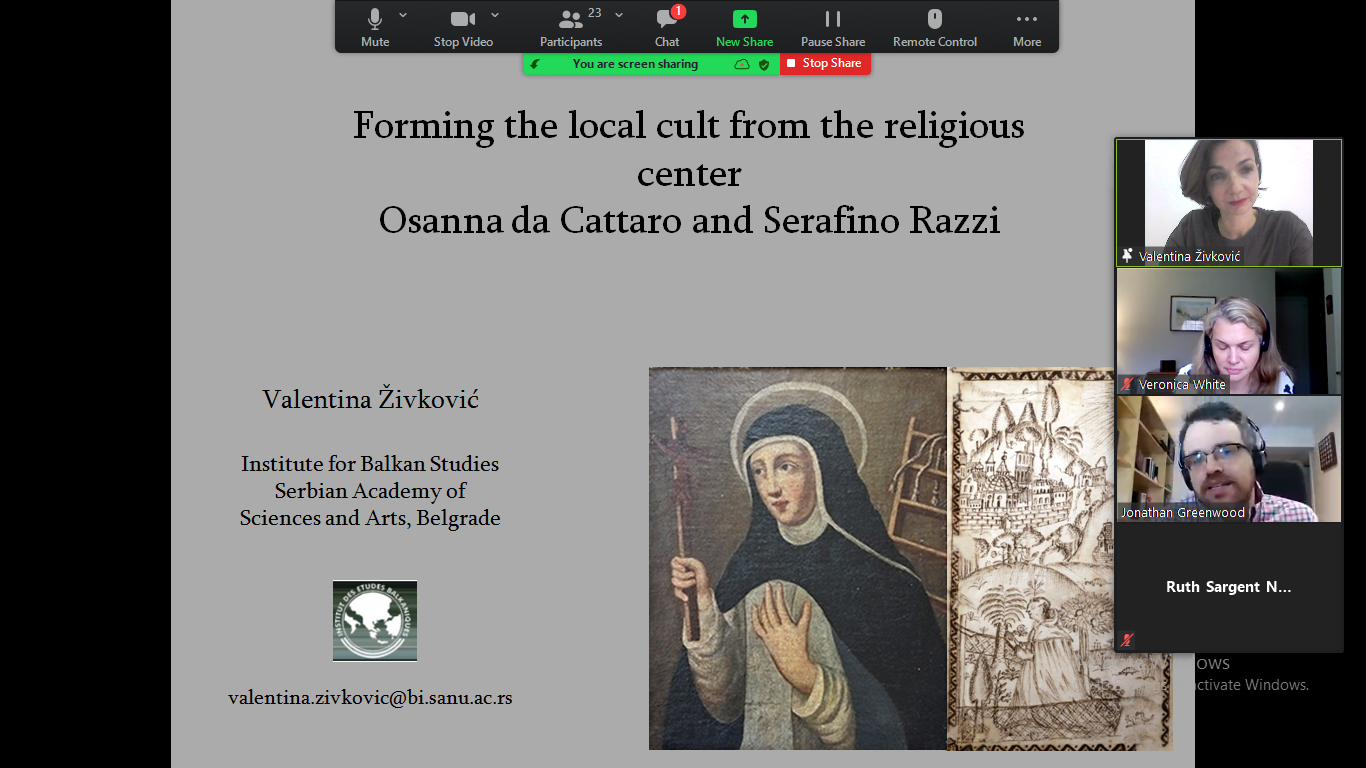
Task: Click Jonathan Greenwood's name label
Action: click(1183, 512)
